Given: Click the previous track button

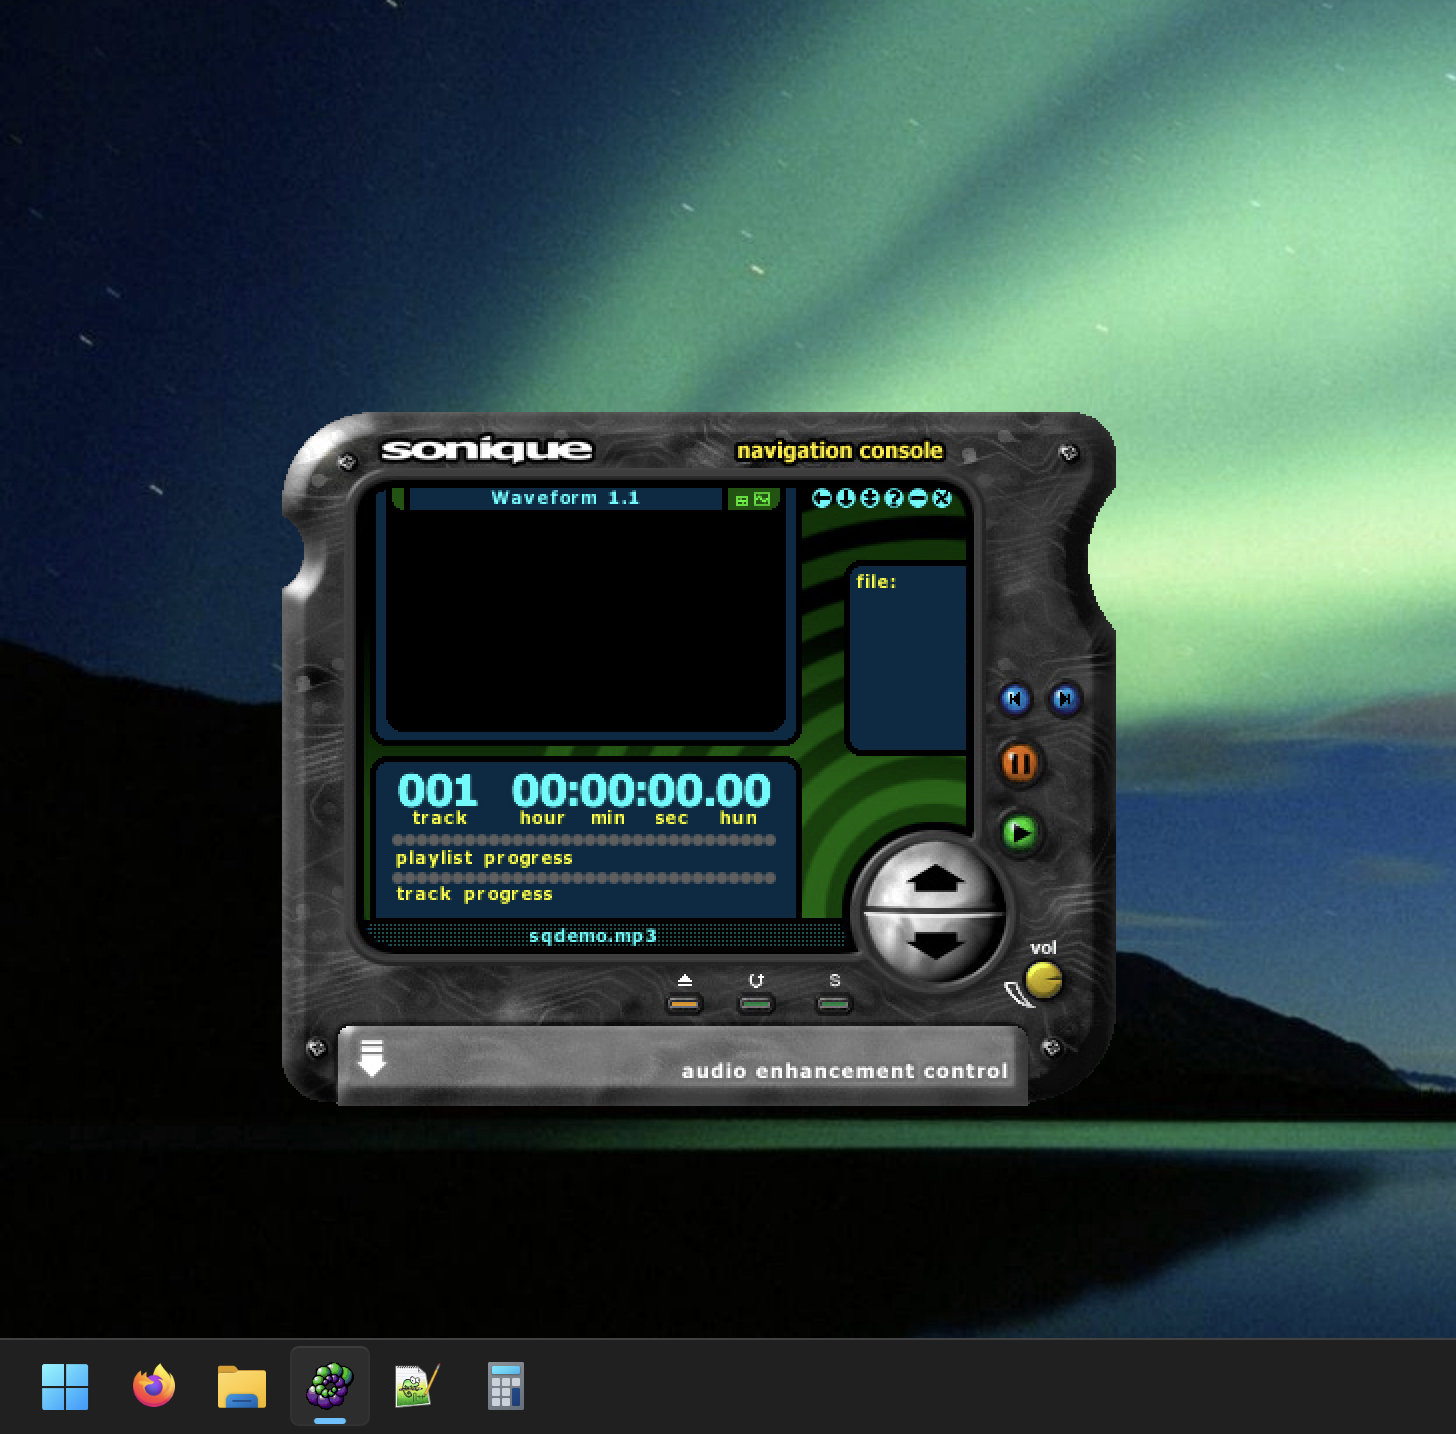Looking at the screenshot, I should (x=1015, y=699).
